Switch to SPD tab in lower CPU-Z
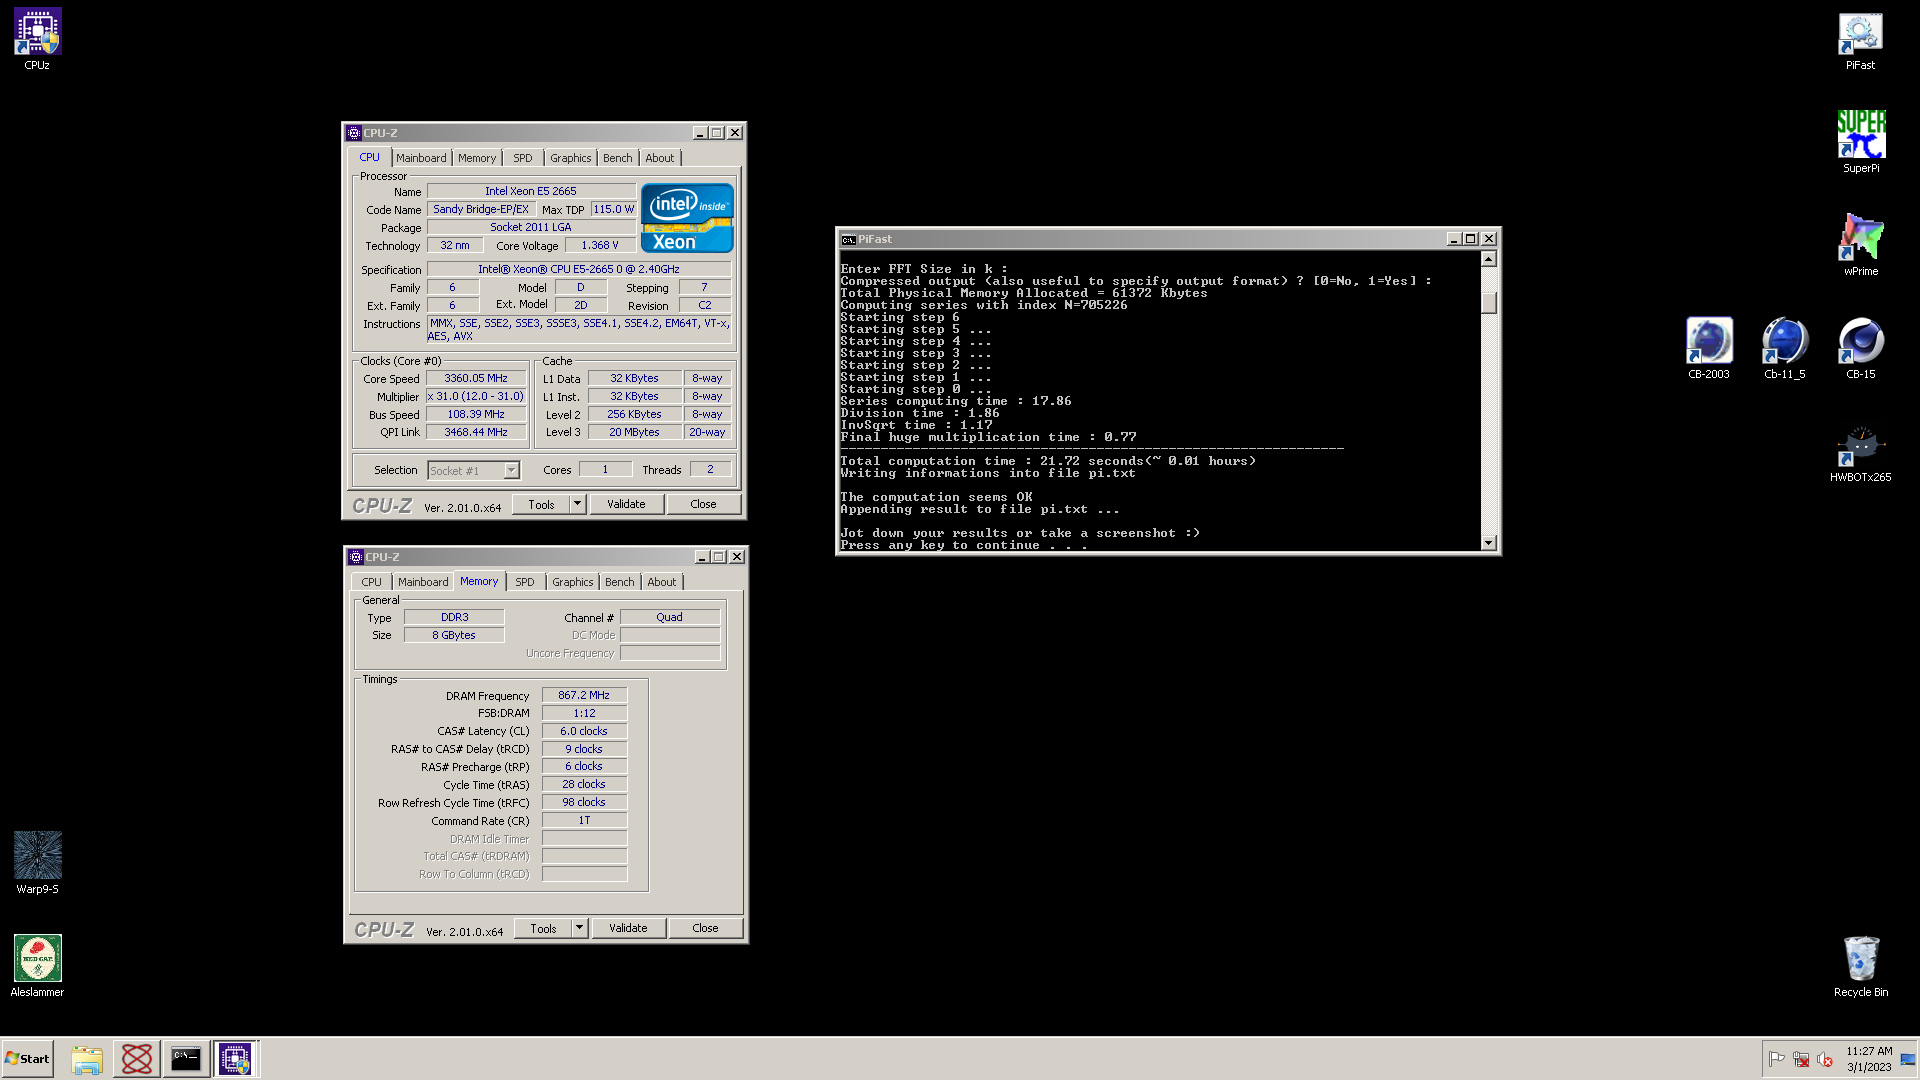1920x1080 pixels. (525, 582)
